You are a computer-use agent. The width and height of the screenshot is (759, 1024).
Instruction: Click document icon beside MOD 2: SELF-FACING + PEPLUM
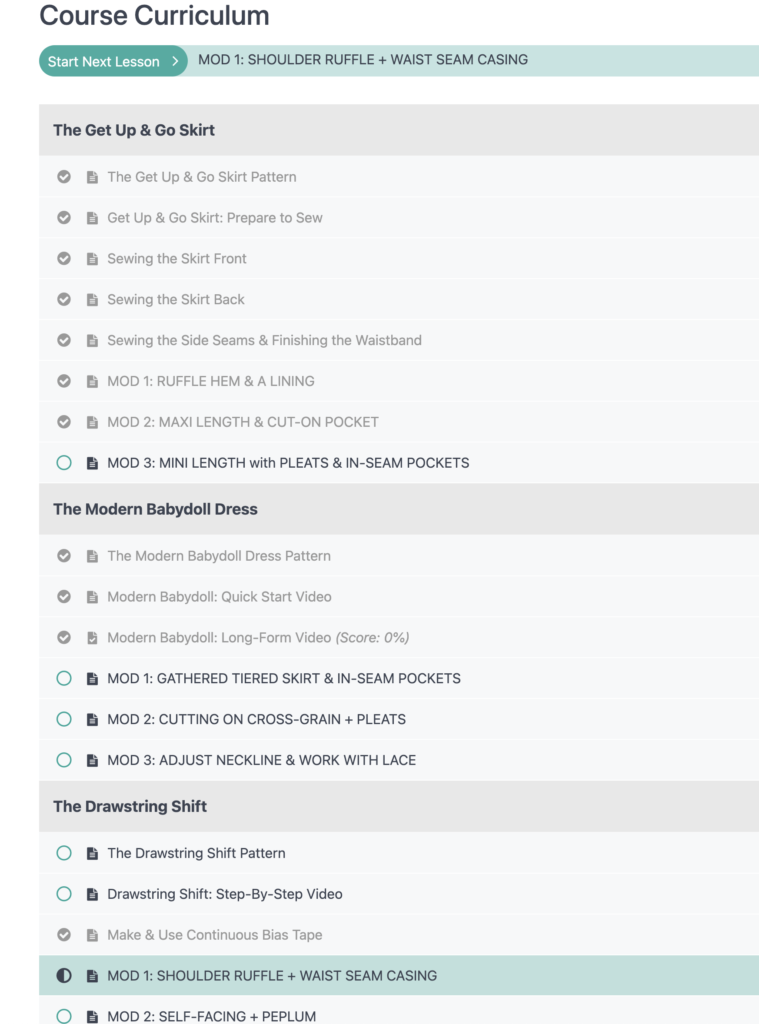(92, 1016)
